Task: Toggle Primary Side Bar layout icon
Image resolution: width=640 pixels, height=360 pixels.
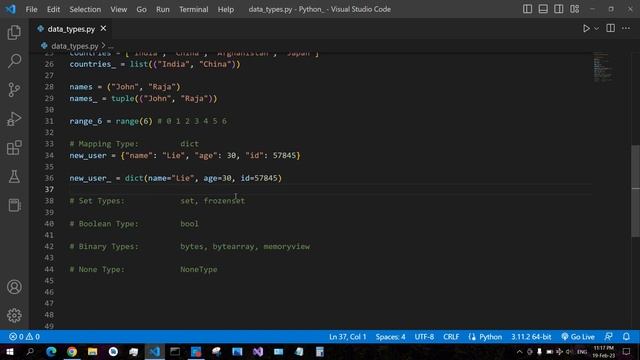Action: click(527, 9)
